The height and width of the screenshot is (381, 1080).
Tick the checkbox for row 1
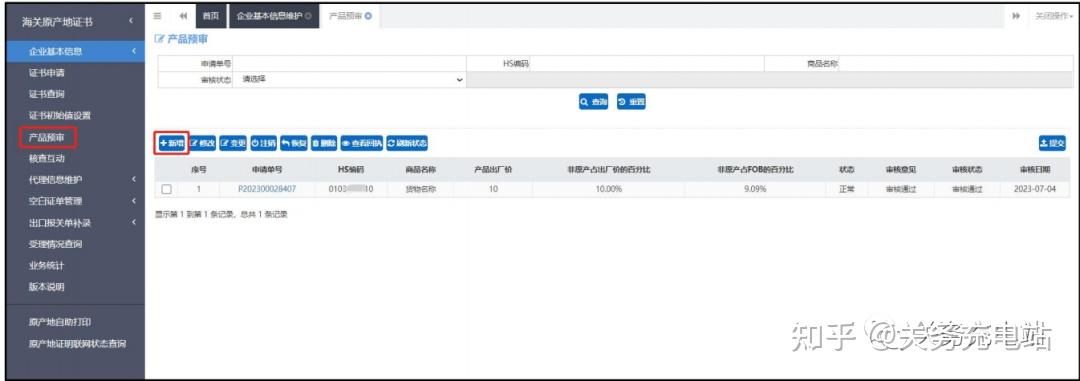166,189
